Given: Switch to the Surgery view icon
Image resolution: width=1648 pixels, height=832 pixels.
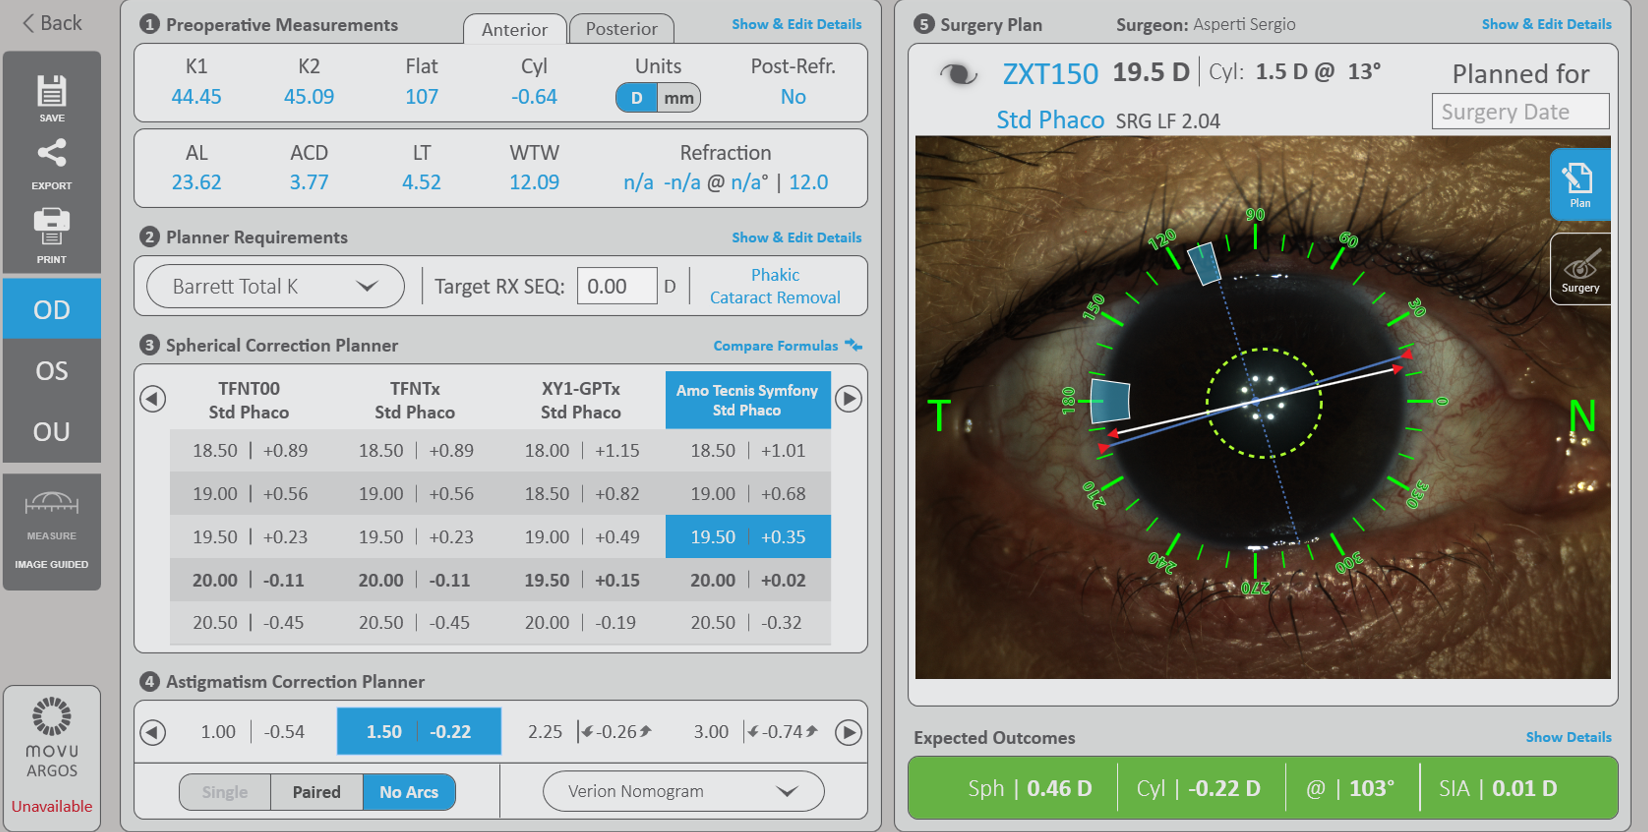Looking at the screenshot, I should pyautogui.click(x=1580, y=269).
